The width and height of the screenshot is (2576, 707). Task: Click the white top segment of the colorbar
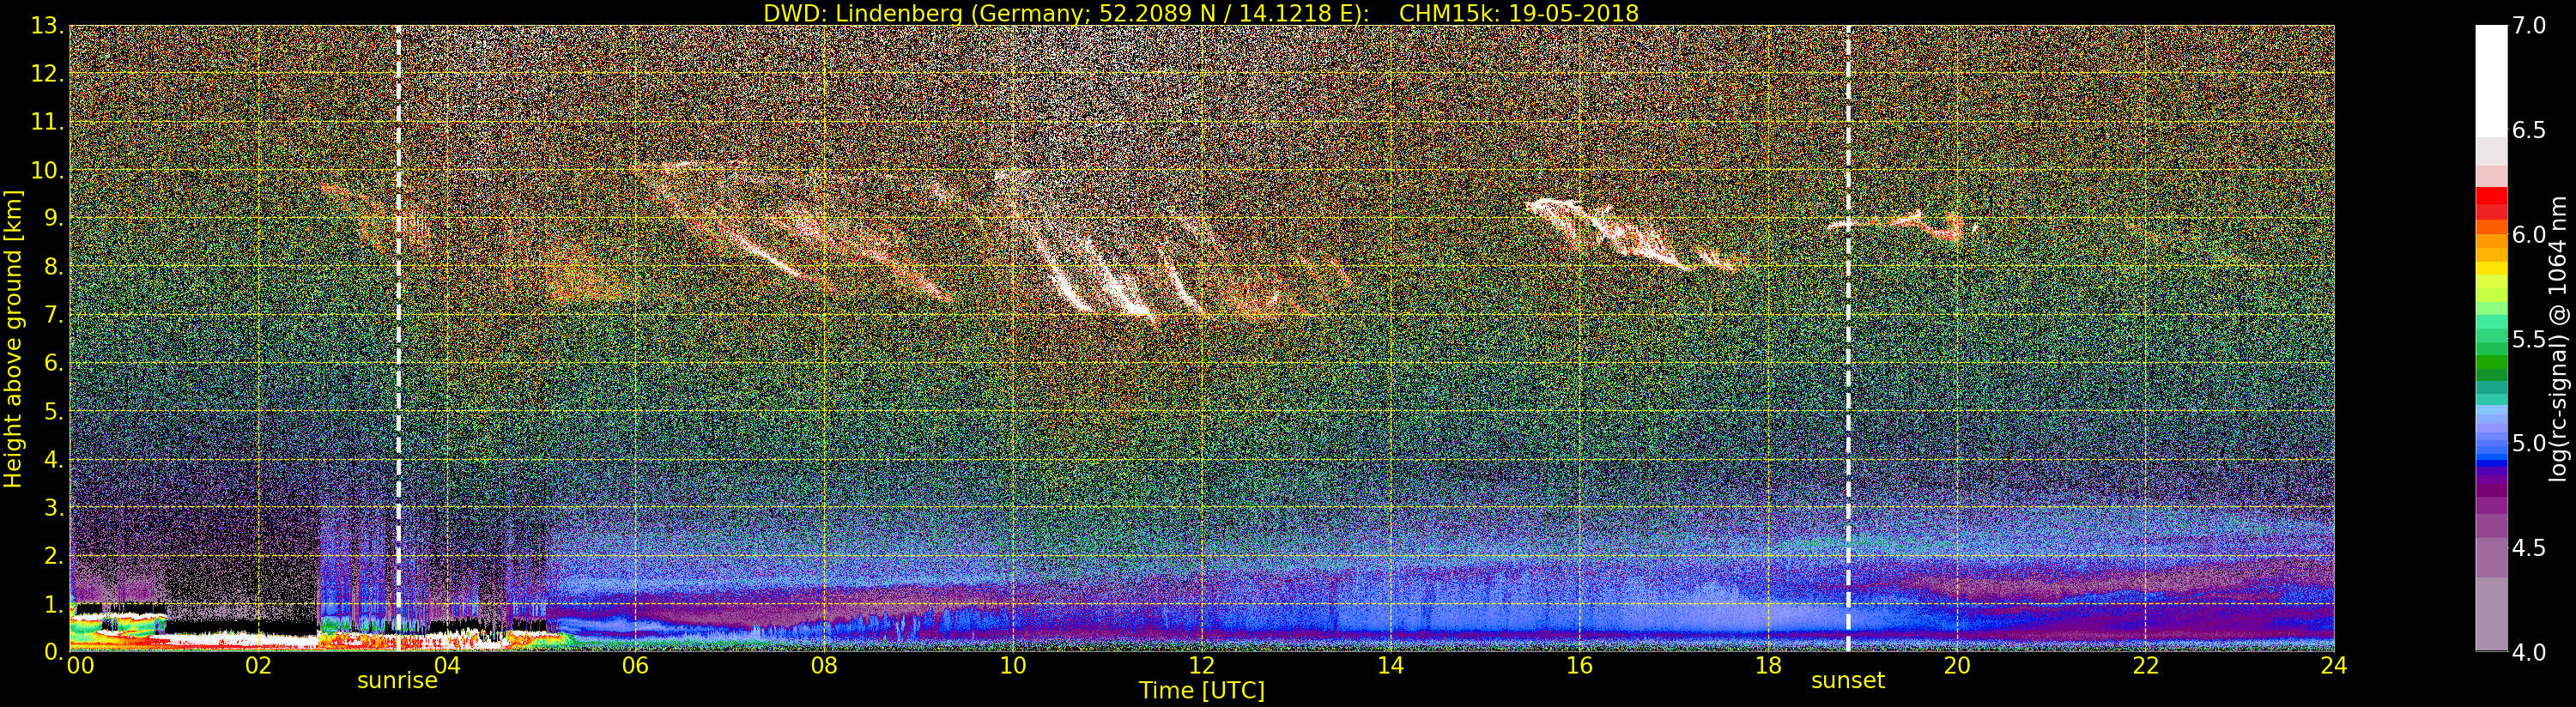[x=2491, y=80]
